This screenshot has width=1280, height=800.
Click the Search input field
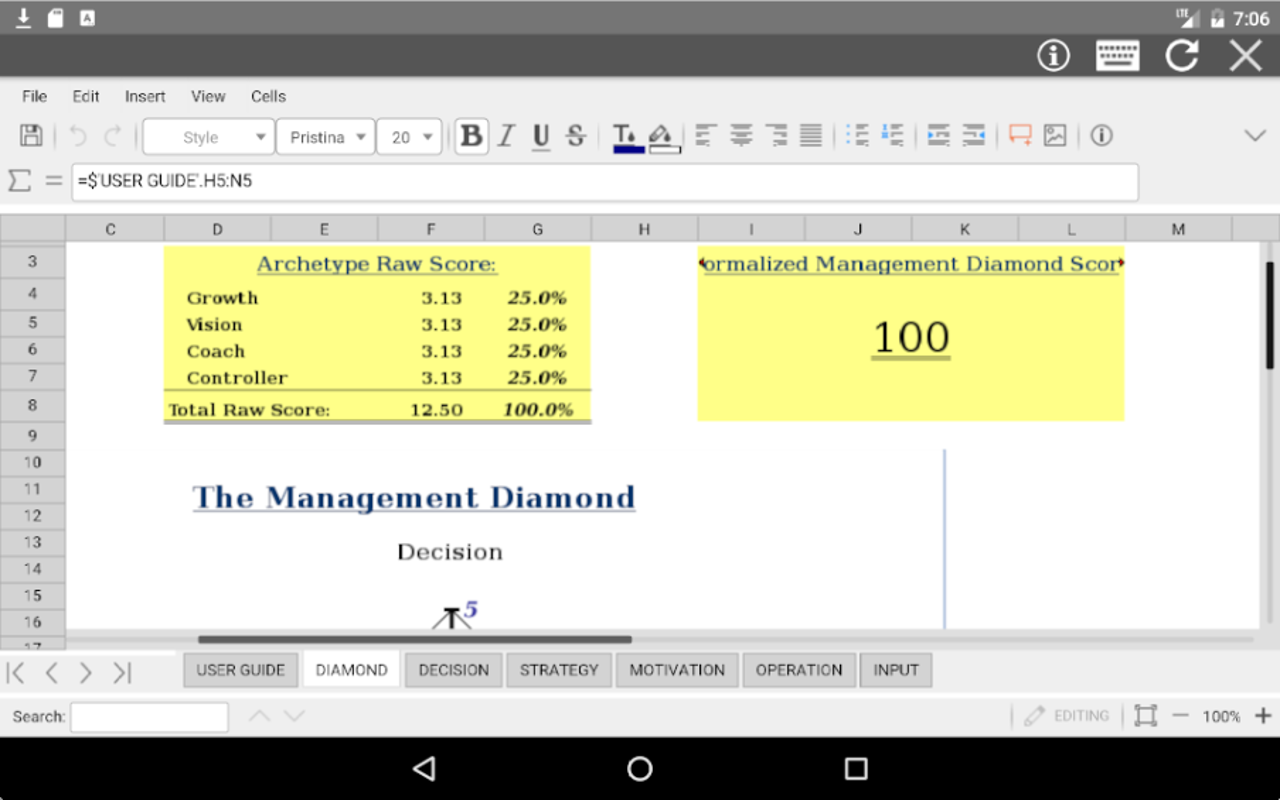point(149,717)
